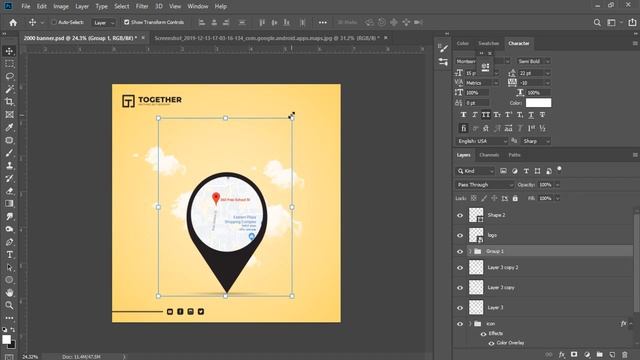Create a new group folder icon
The height and width of the screenshot is (360, 640).
point(599,355)
